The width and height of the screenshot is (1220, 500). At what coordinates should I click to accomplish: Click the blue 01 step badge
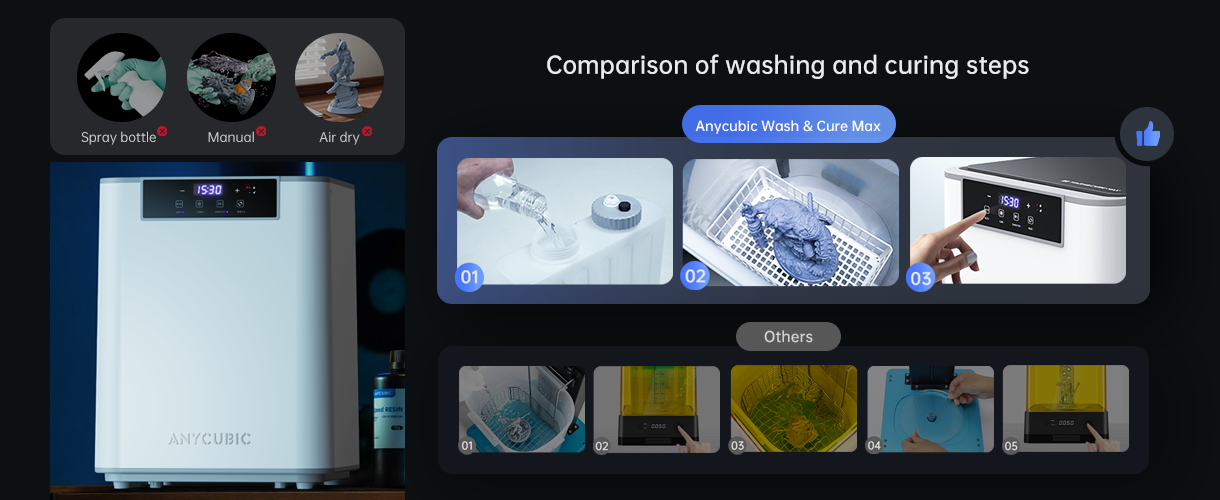469,277
